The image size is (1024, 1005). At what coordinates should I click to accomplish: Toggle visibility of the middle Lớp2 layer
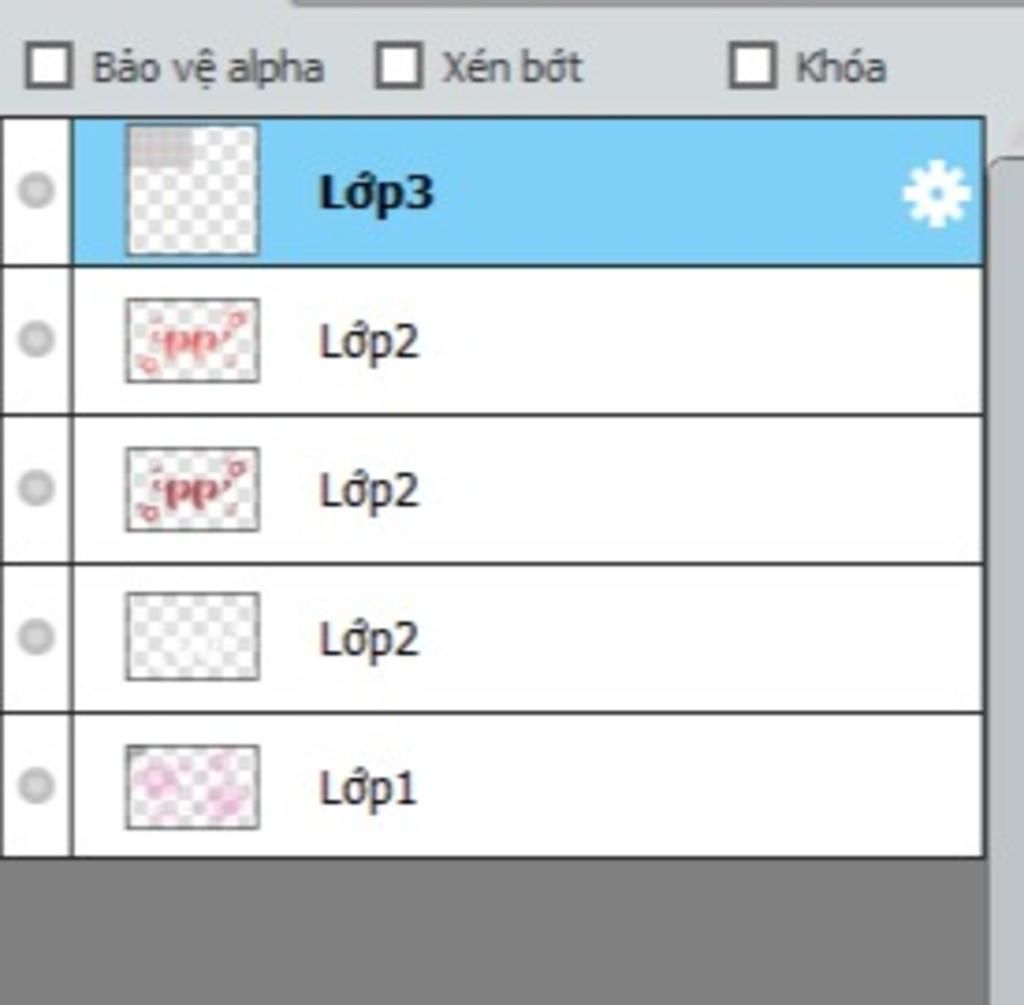tap(36, 488)
